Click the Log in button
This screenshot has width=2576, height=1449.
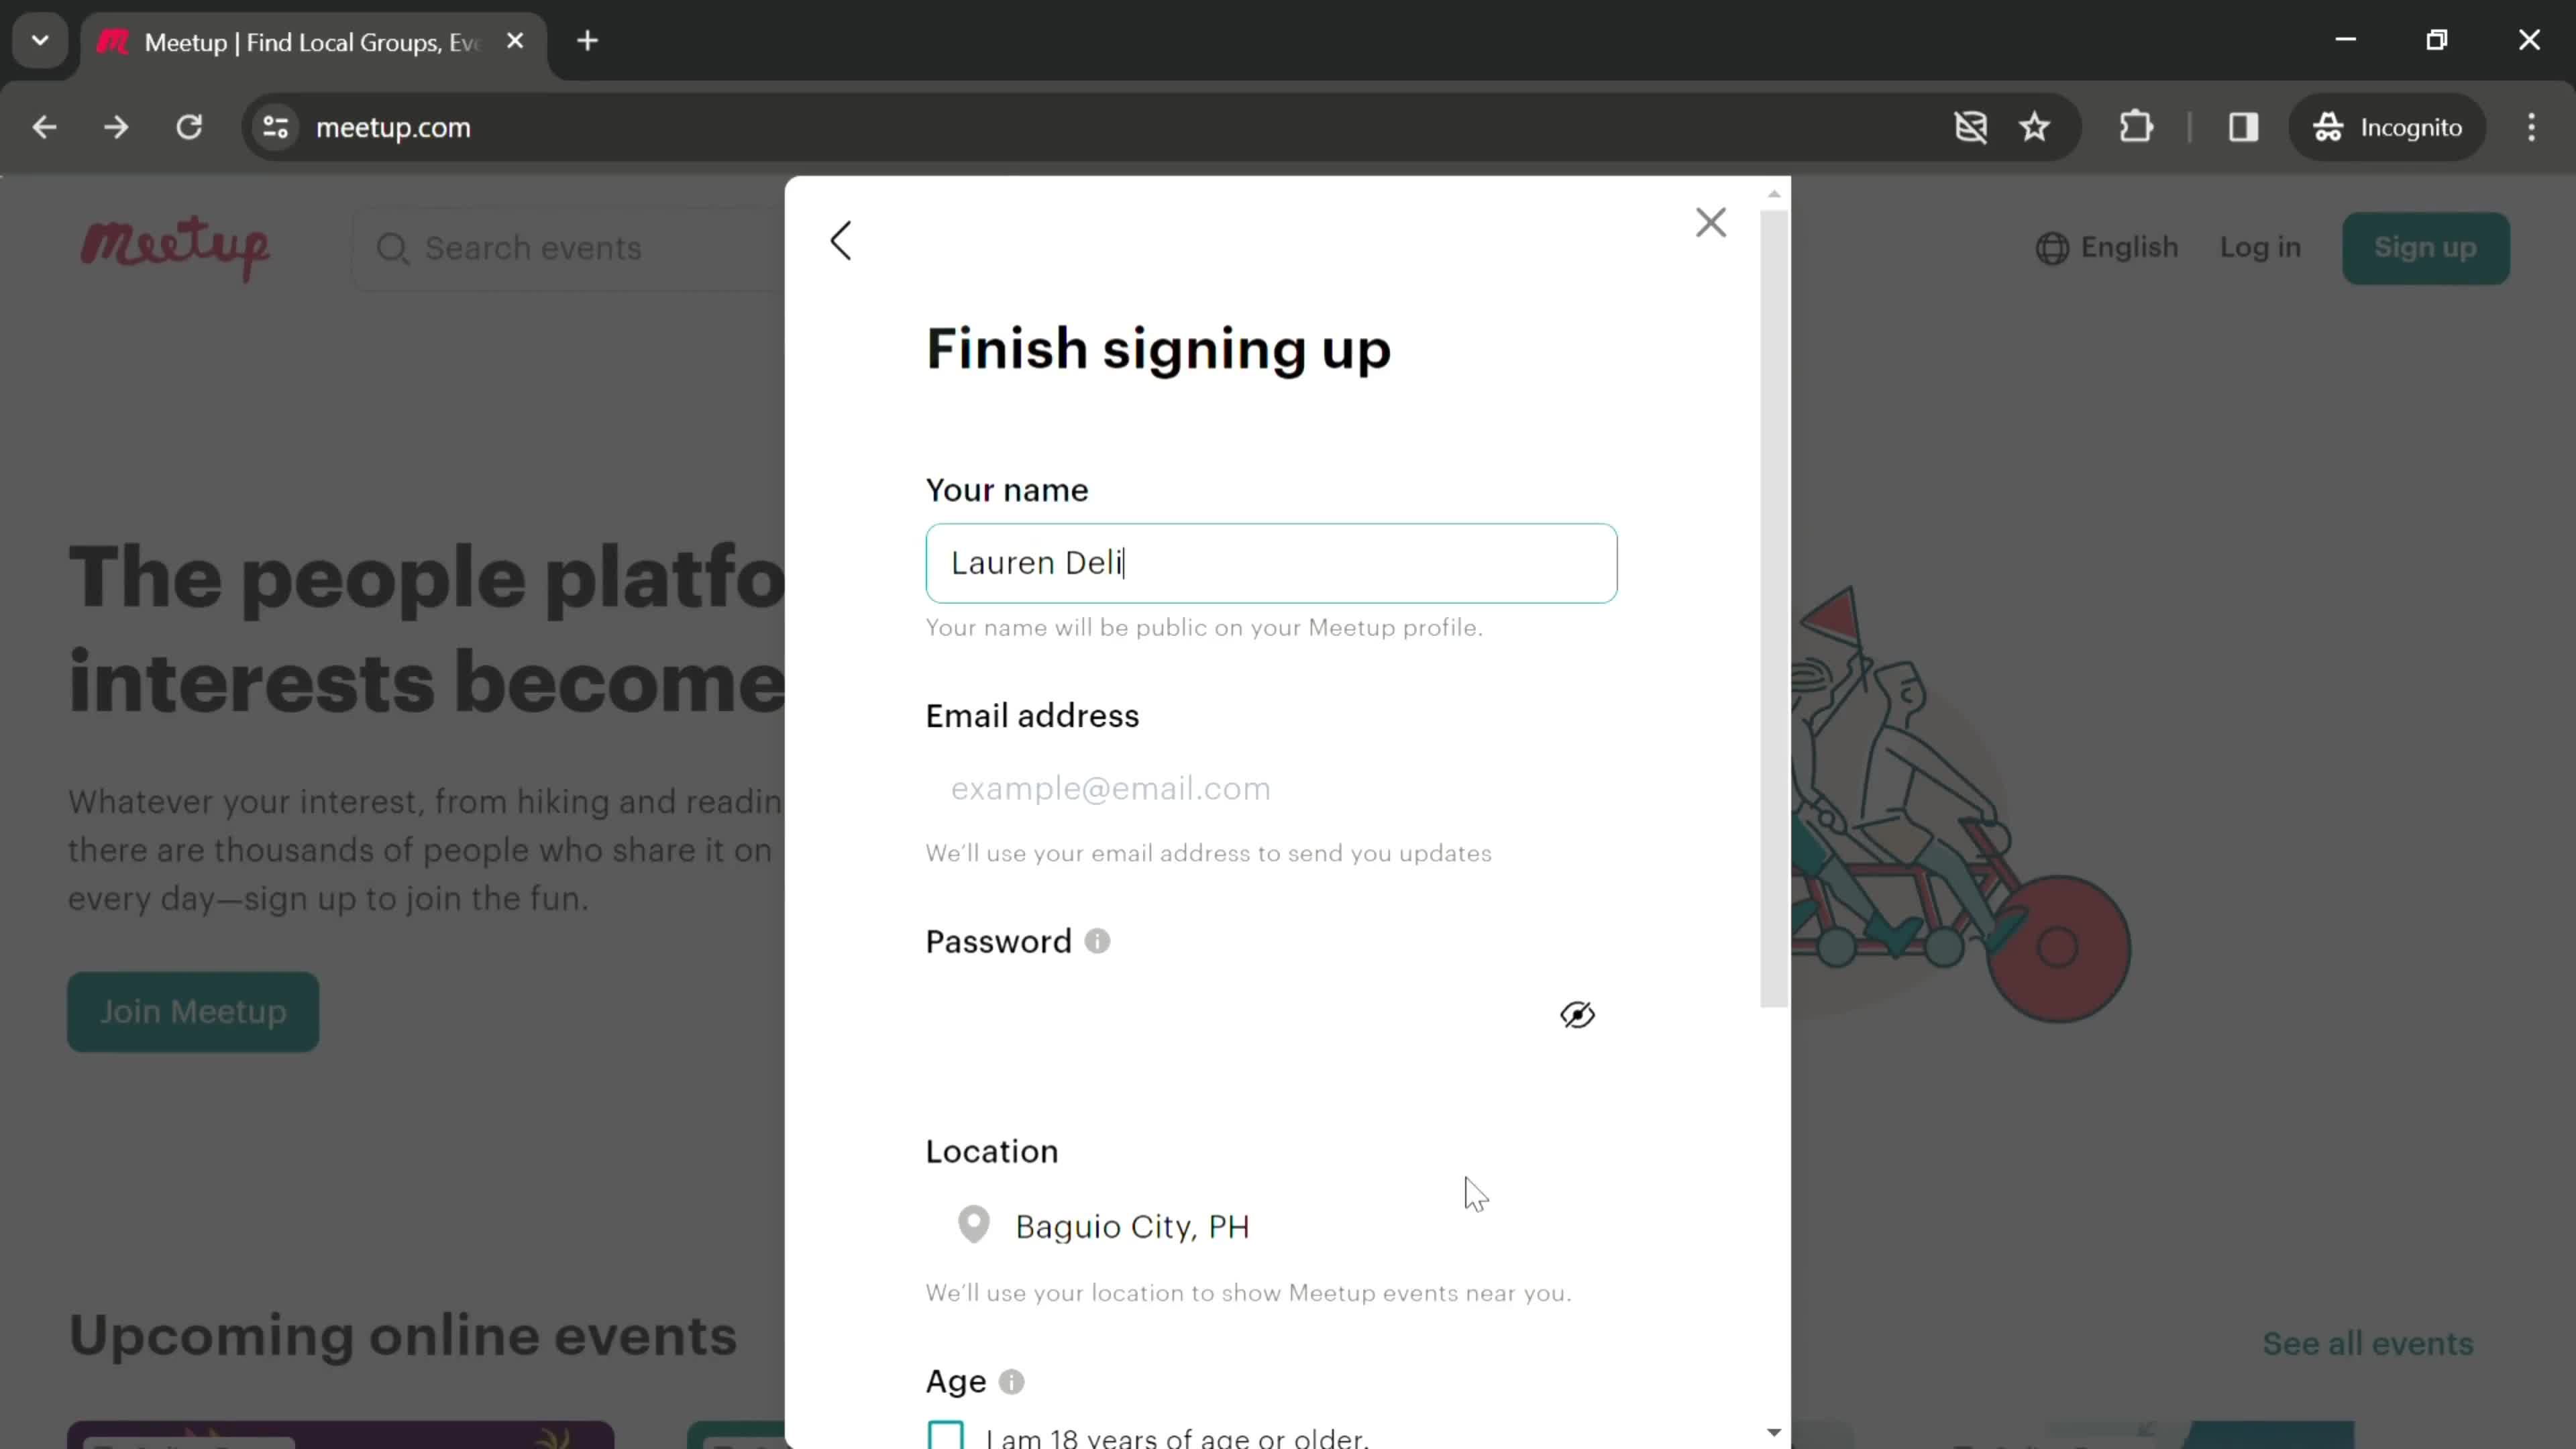click(2263, 248)
